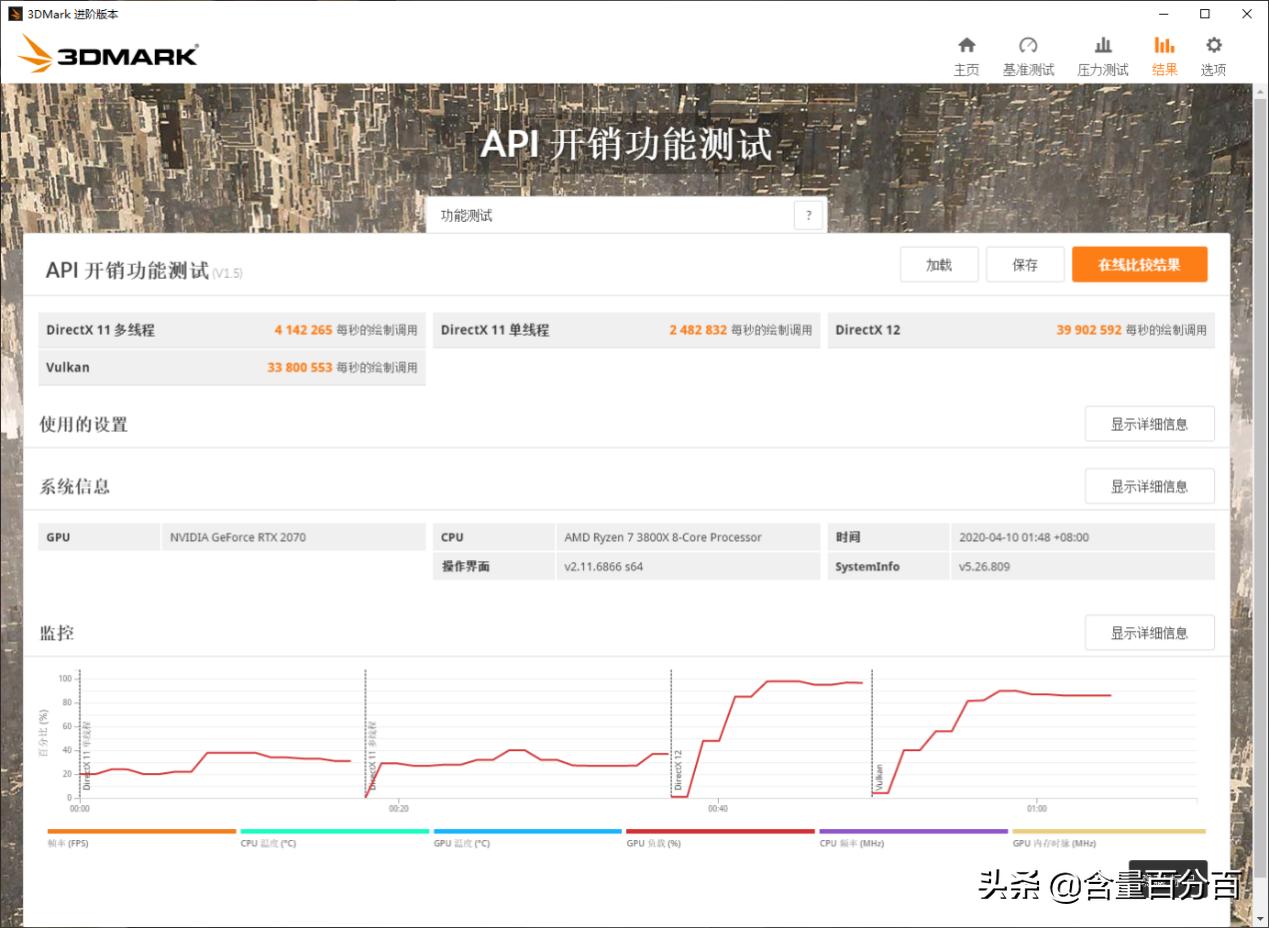Click the ? help icon beside 功能测试
This screenshot has width=1269, height=928.
point(808,214)
